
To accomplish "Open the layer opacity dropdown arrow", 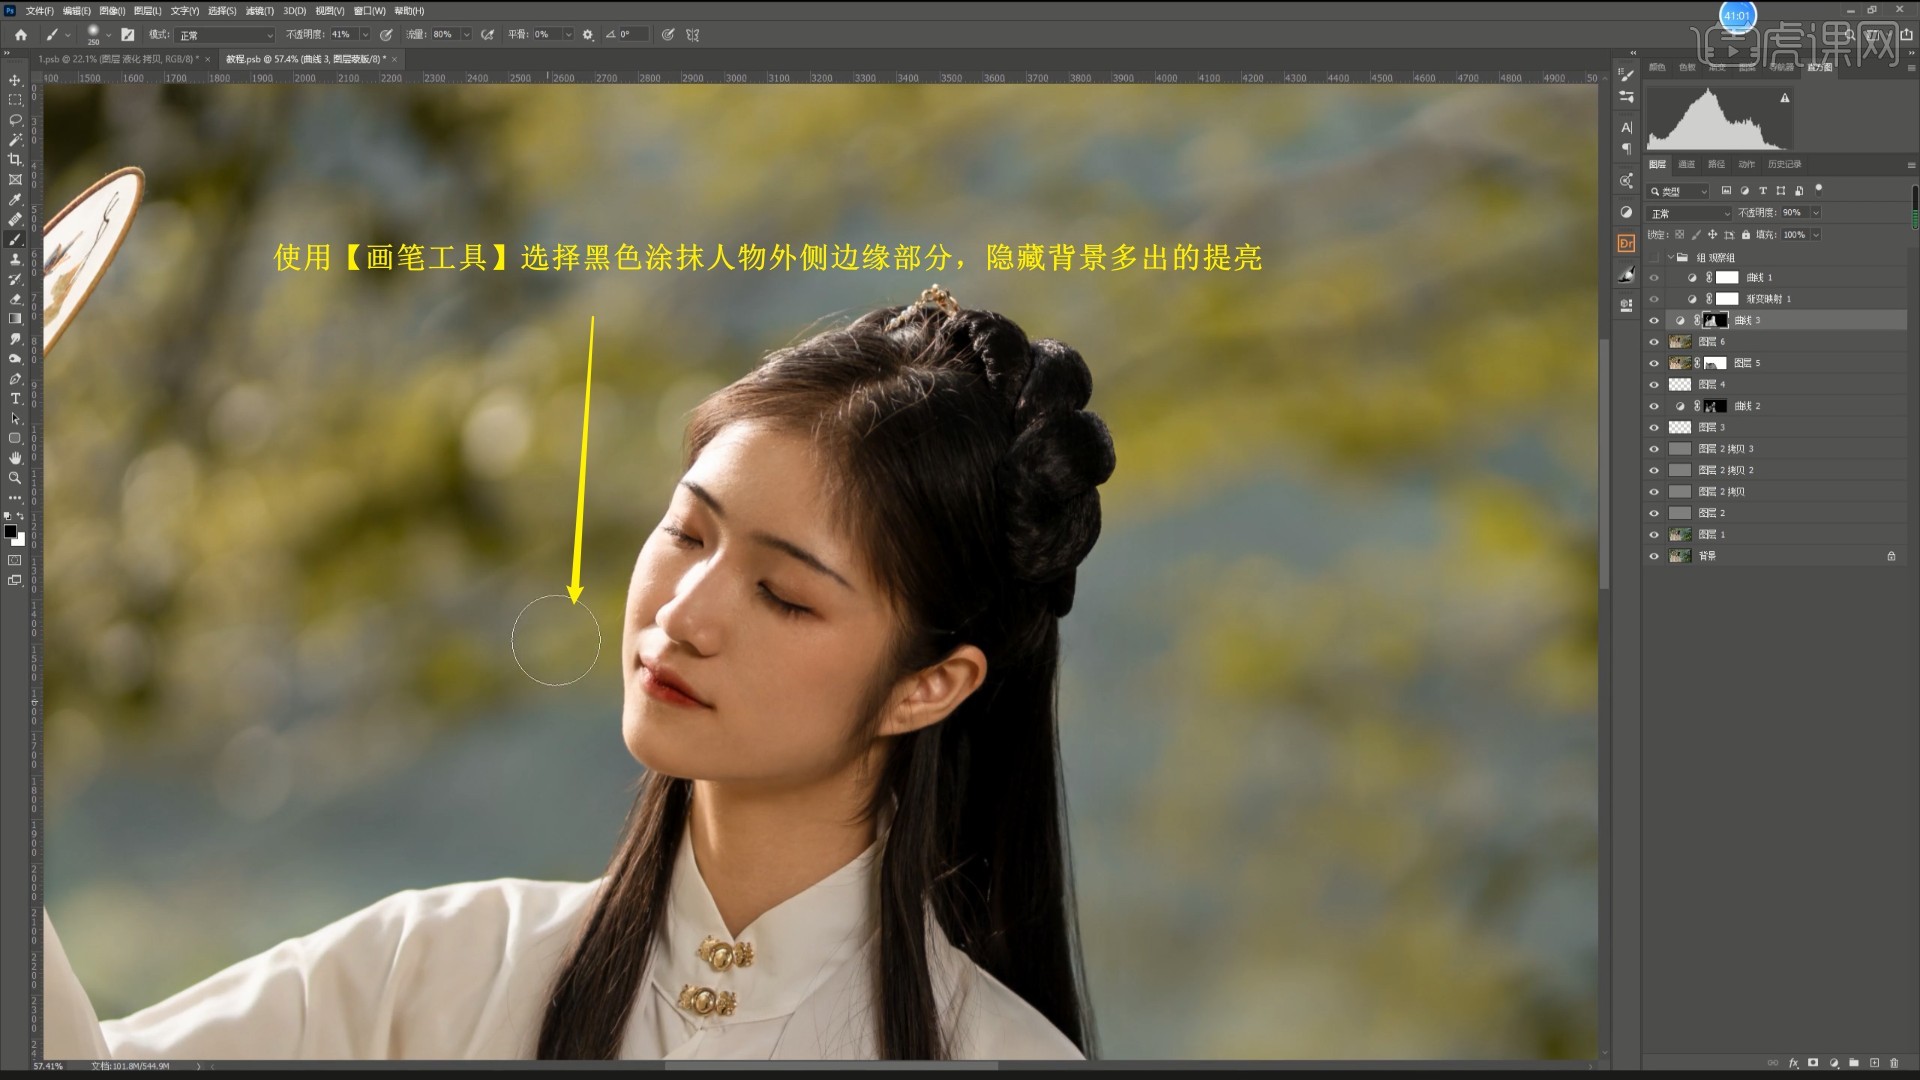I will tap(1816, 213).
